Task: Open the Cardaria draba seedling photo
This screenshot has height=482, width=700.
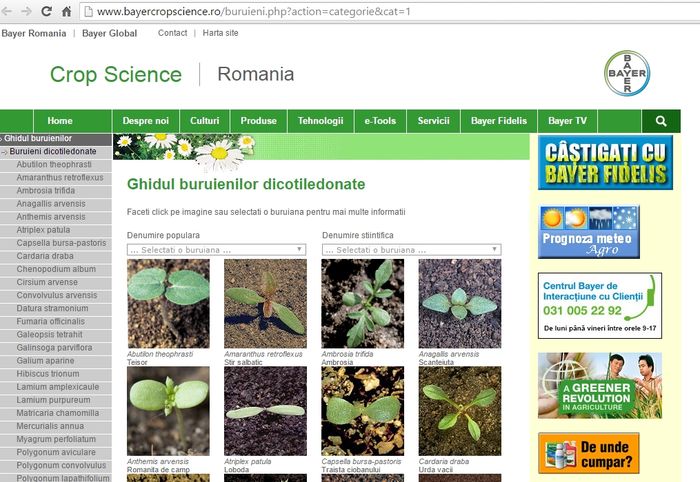Action: pyautogui.click(x=460, y=411)
